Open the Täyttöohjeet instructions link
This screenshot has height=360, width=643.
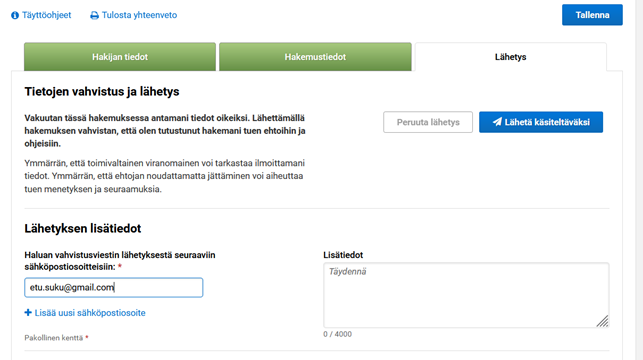[x=46, y=15]
